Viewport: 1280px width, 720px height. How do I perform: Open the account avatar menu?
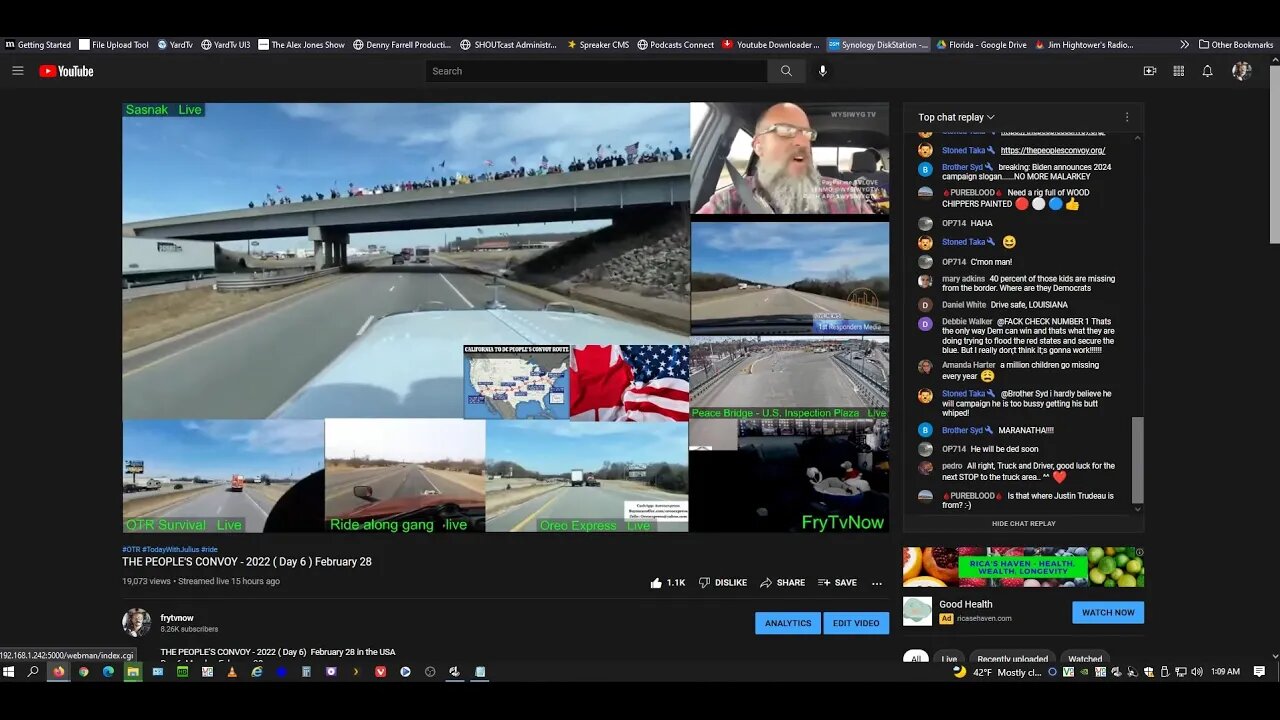click(1241, 71)
